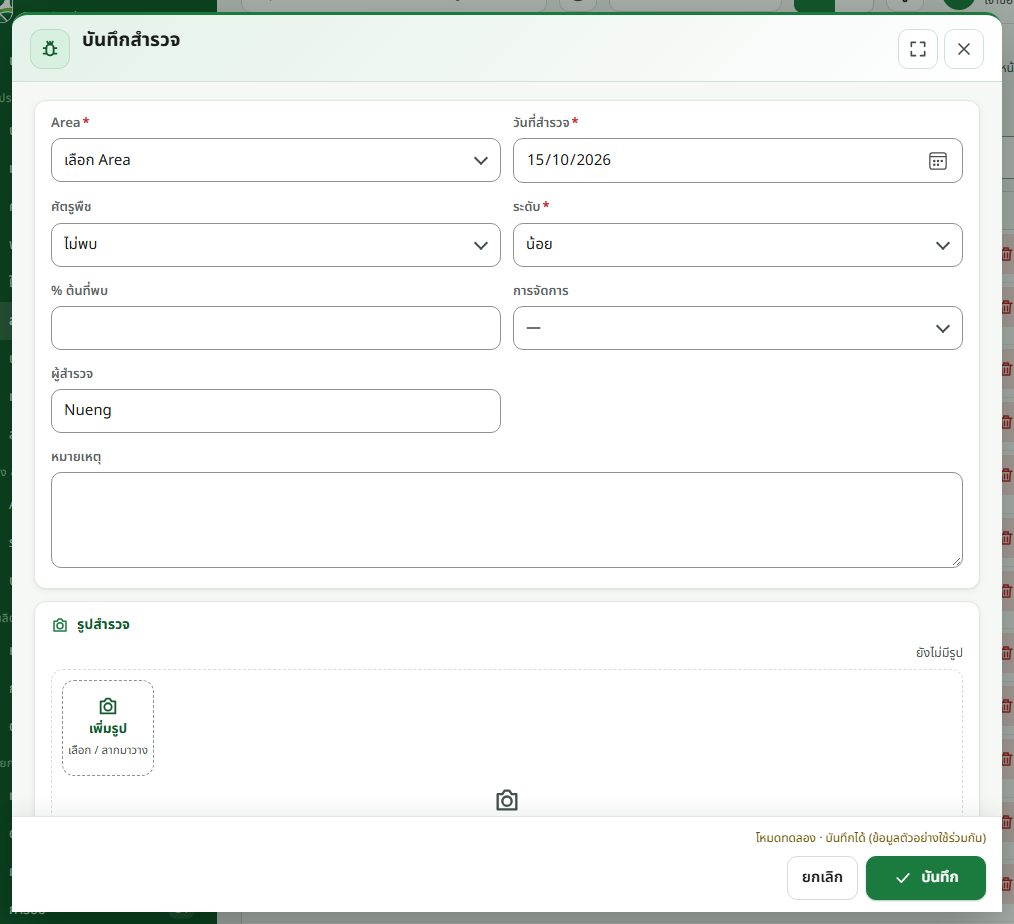Click the ยังไม่มีรูป status text

[939, 652]
